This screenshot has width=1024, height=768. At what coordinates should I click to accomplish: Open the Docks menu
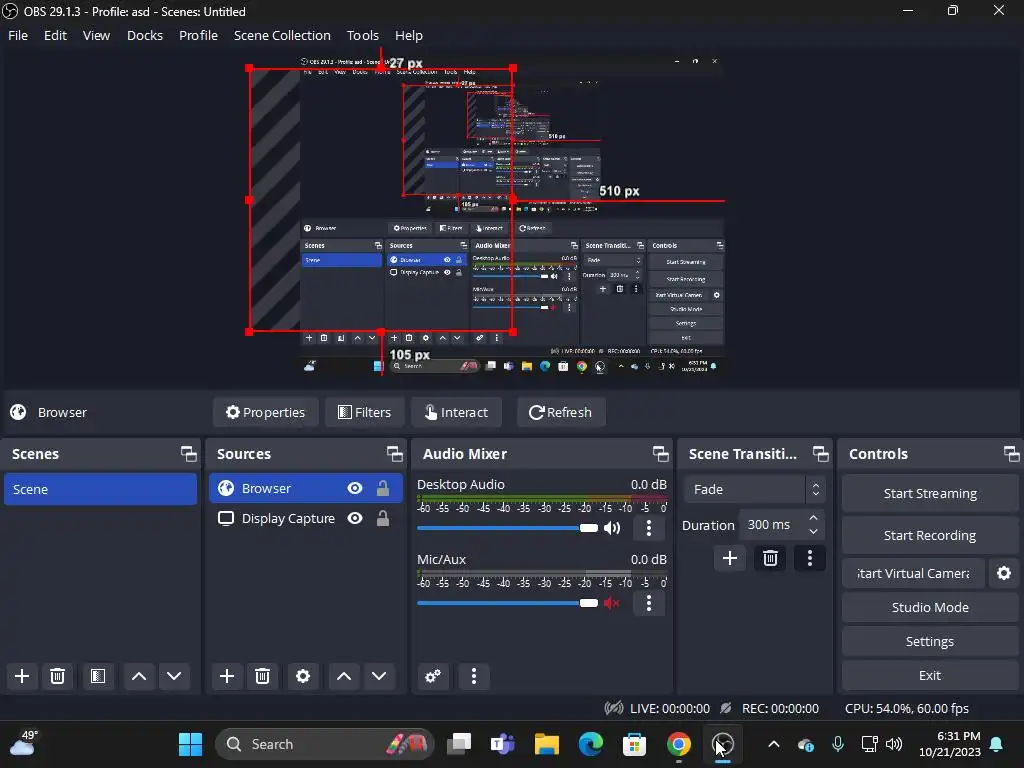(145, 35)
